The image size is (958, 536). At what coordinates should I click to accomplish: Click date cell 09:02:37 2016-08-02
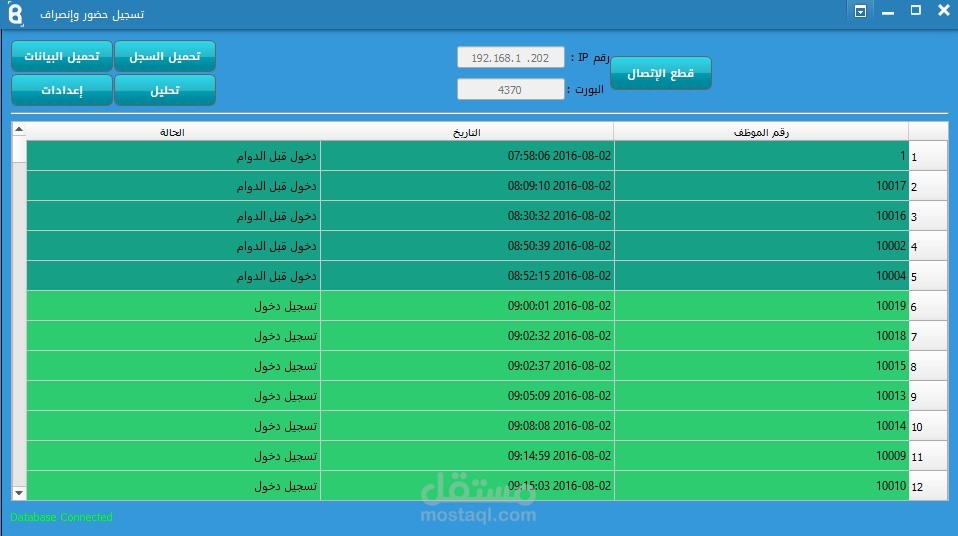click(467, 365)
